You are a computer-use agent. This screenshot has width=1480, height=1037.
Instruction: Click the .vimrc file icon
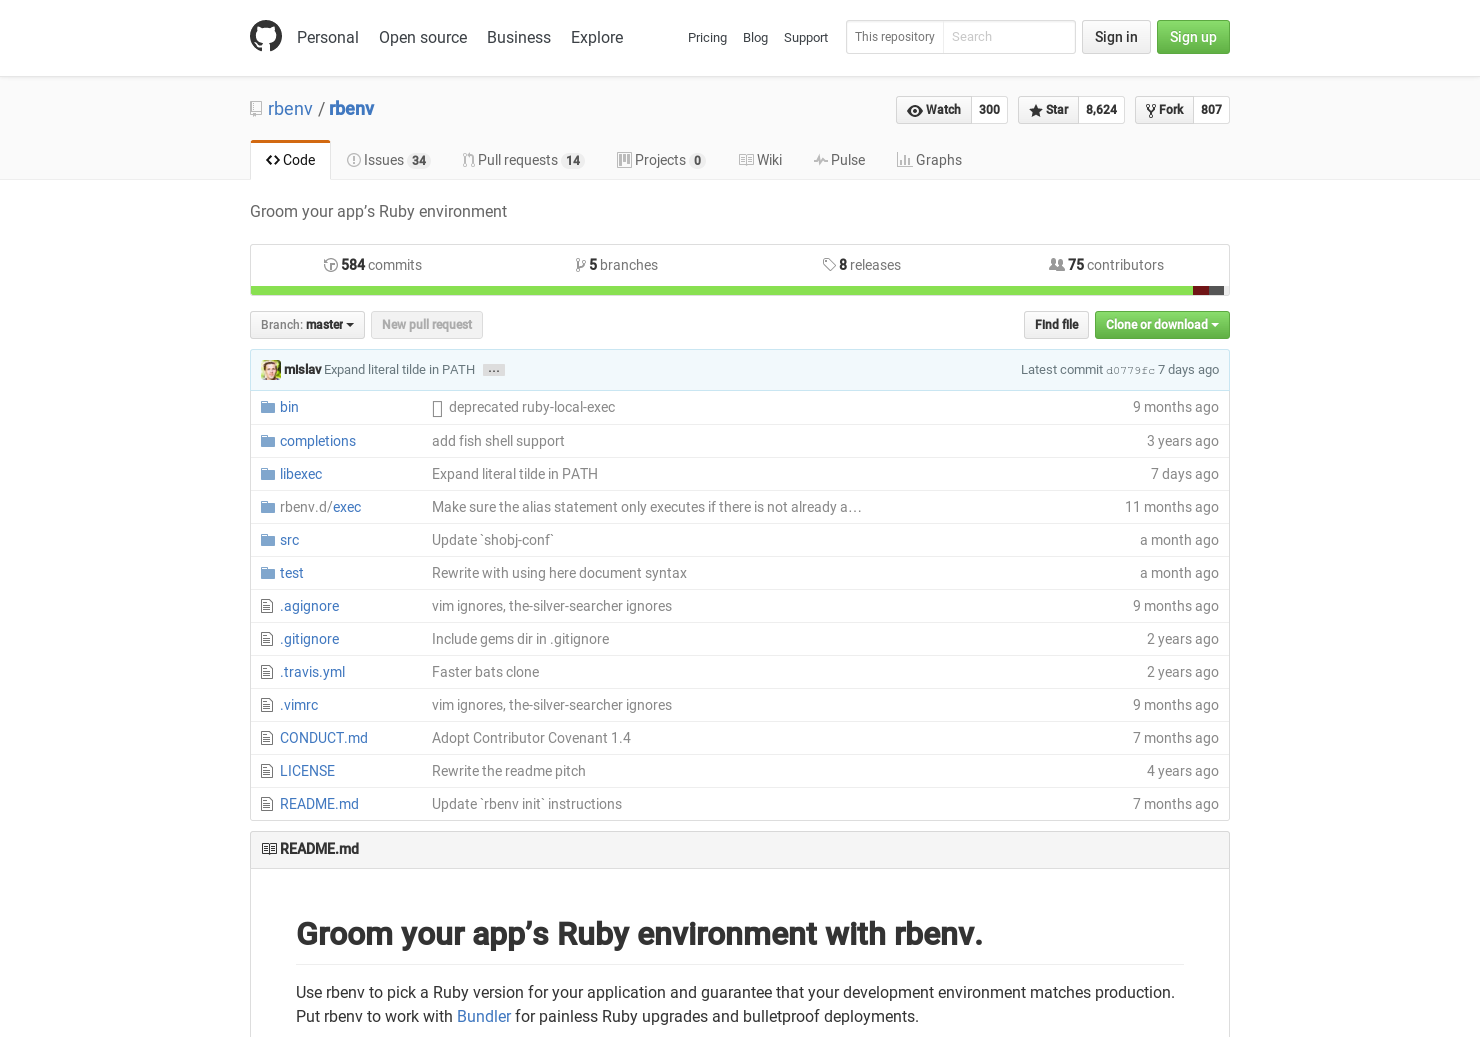(x=267, y=705)
